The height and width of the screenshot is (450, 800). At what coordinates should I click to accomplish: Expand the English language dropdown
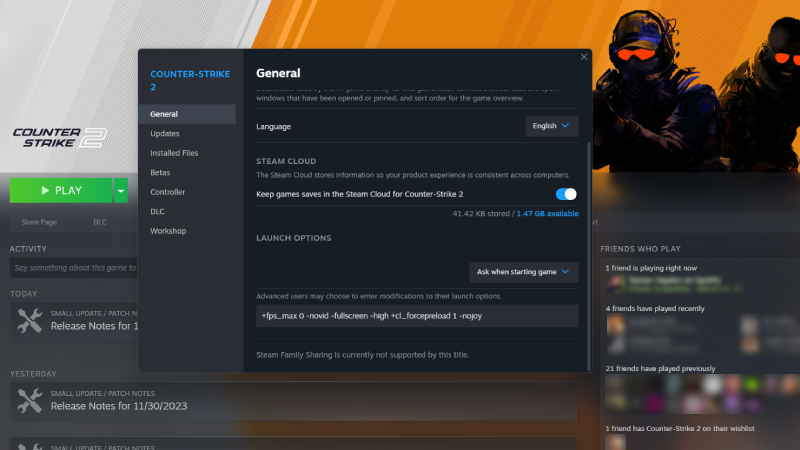click(552, 126)
